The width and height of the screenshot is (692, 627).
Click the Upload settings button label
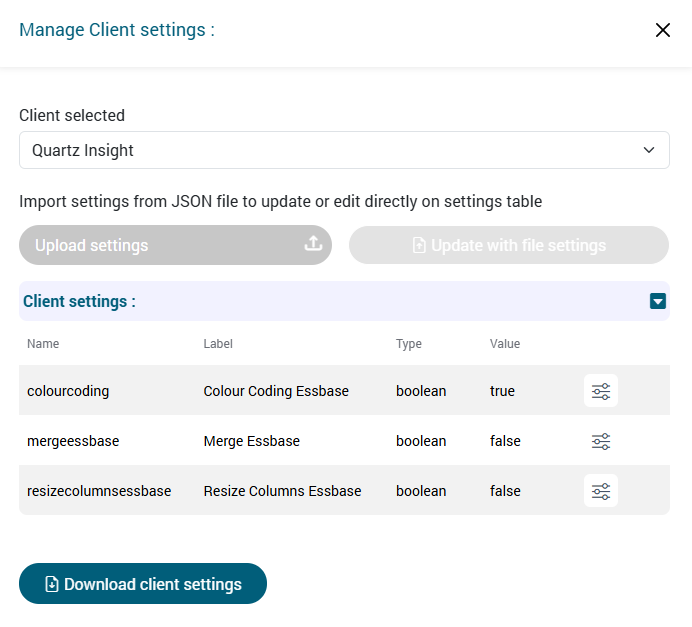91,246
